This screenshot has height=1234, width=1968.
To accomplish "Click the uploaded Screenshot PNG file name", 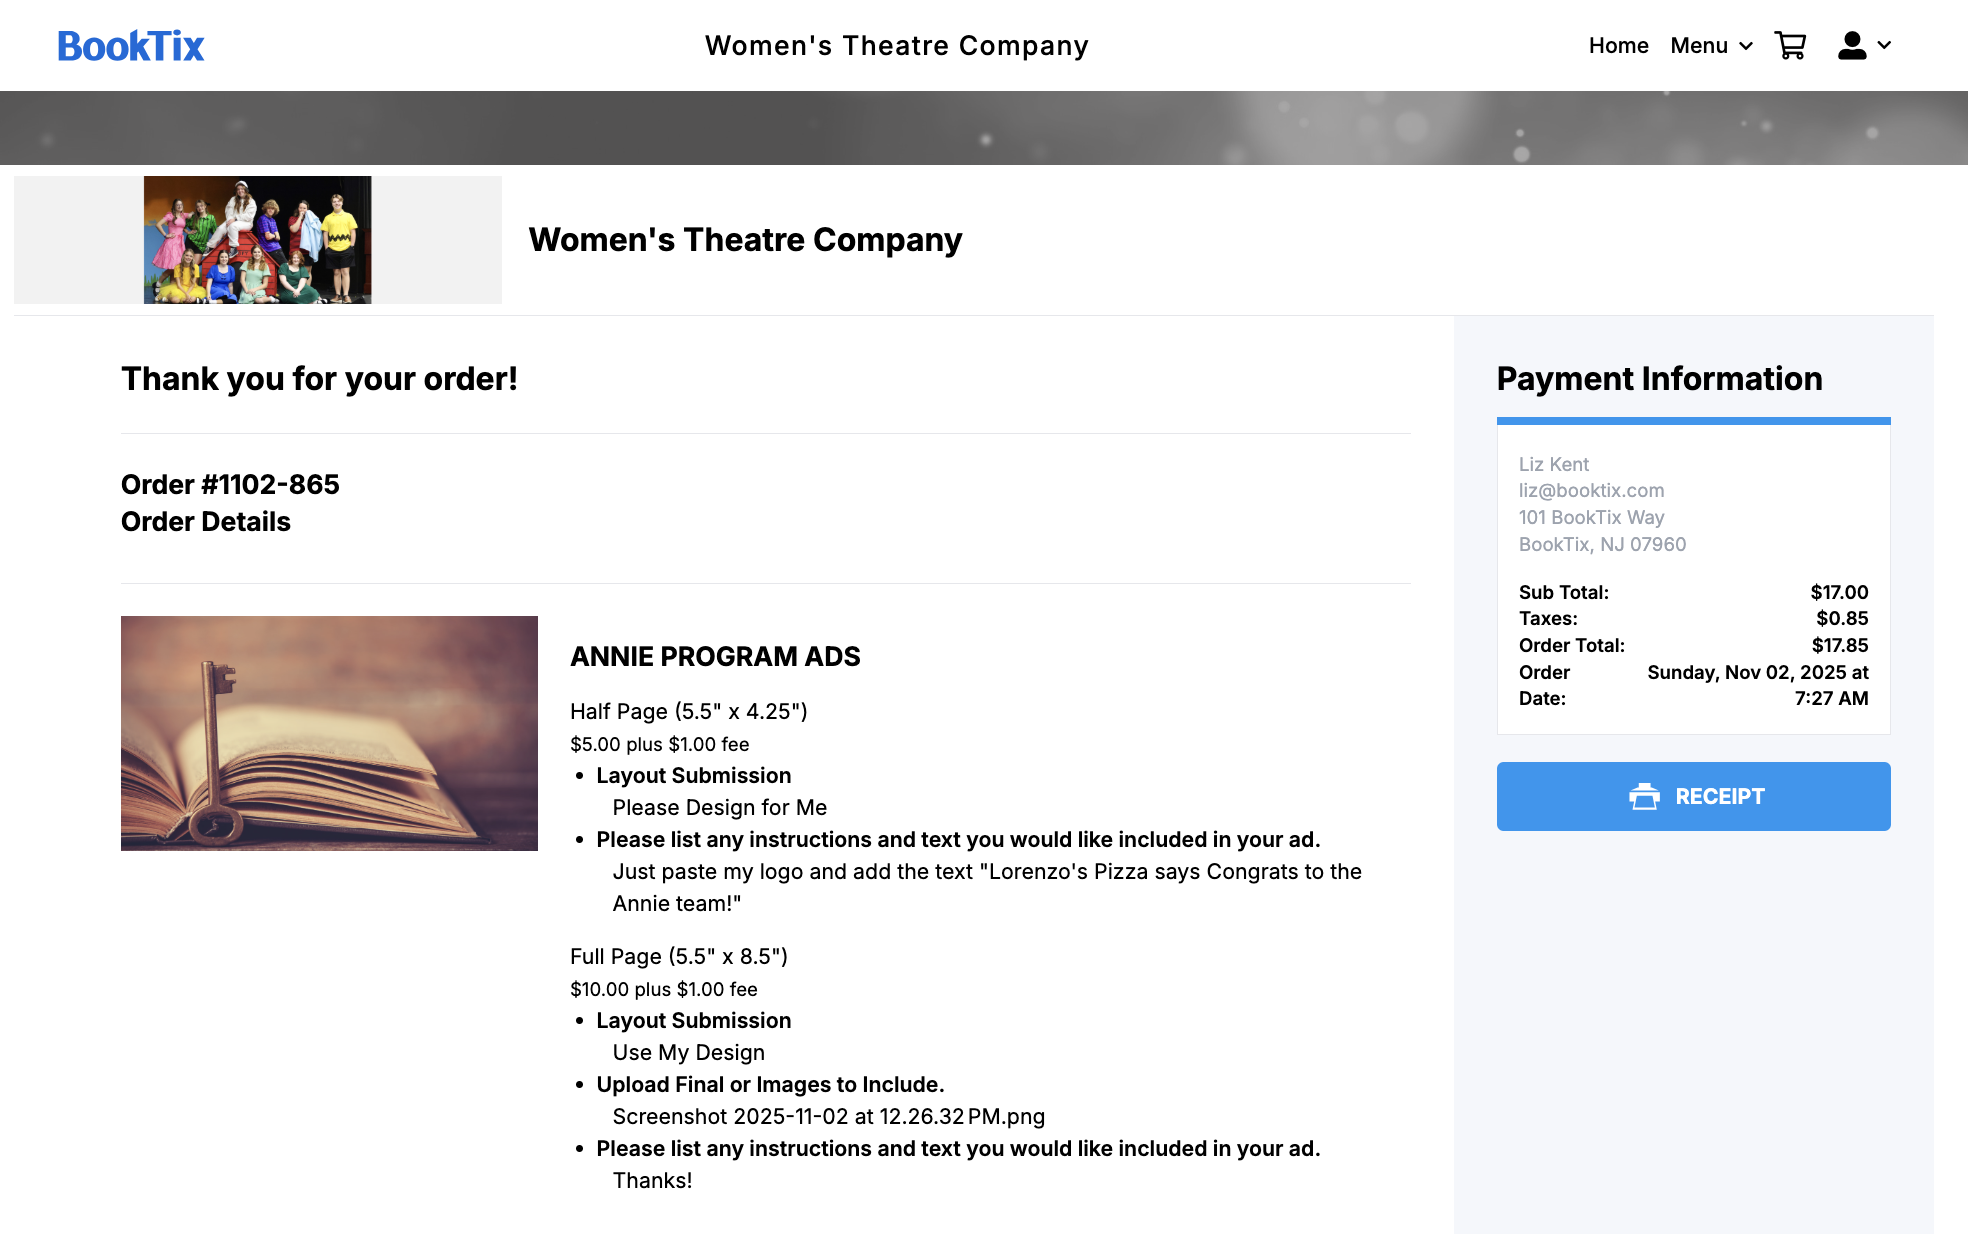I will click(x=828, y=1116).
